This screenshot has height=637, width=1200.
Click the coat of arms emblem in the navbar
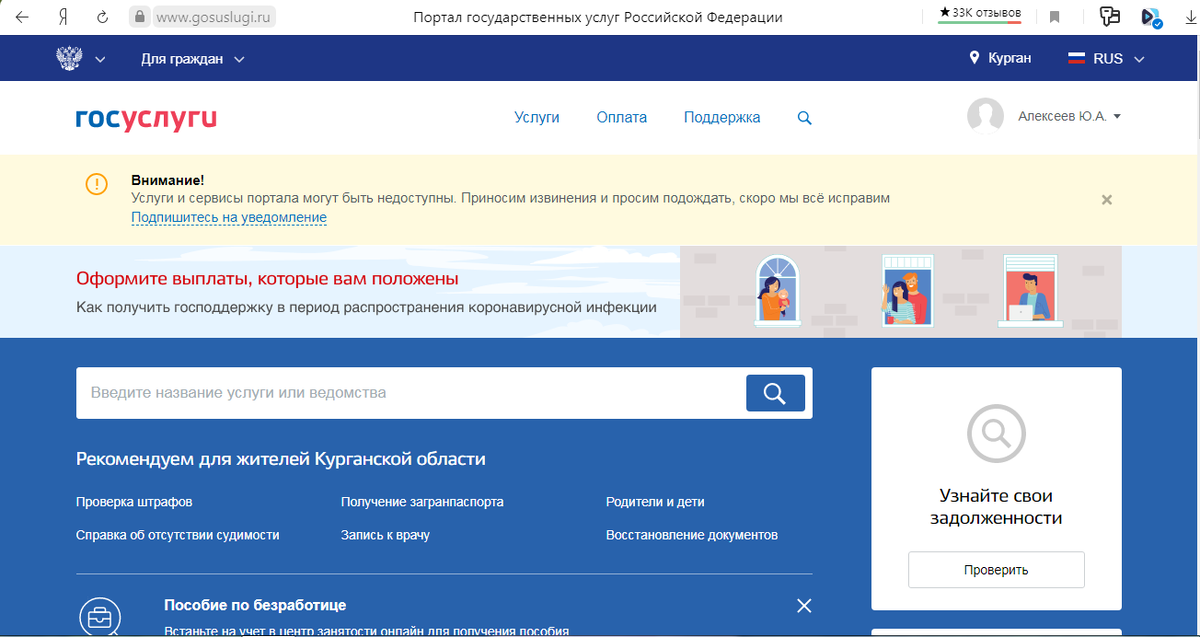(x=68, y=57)
